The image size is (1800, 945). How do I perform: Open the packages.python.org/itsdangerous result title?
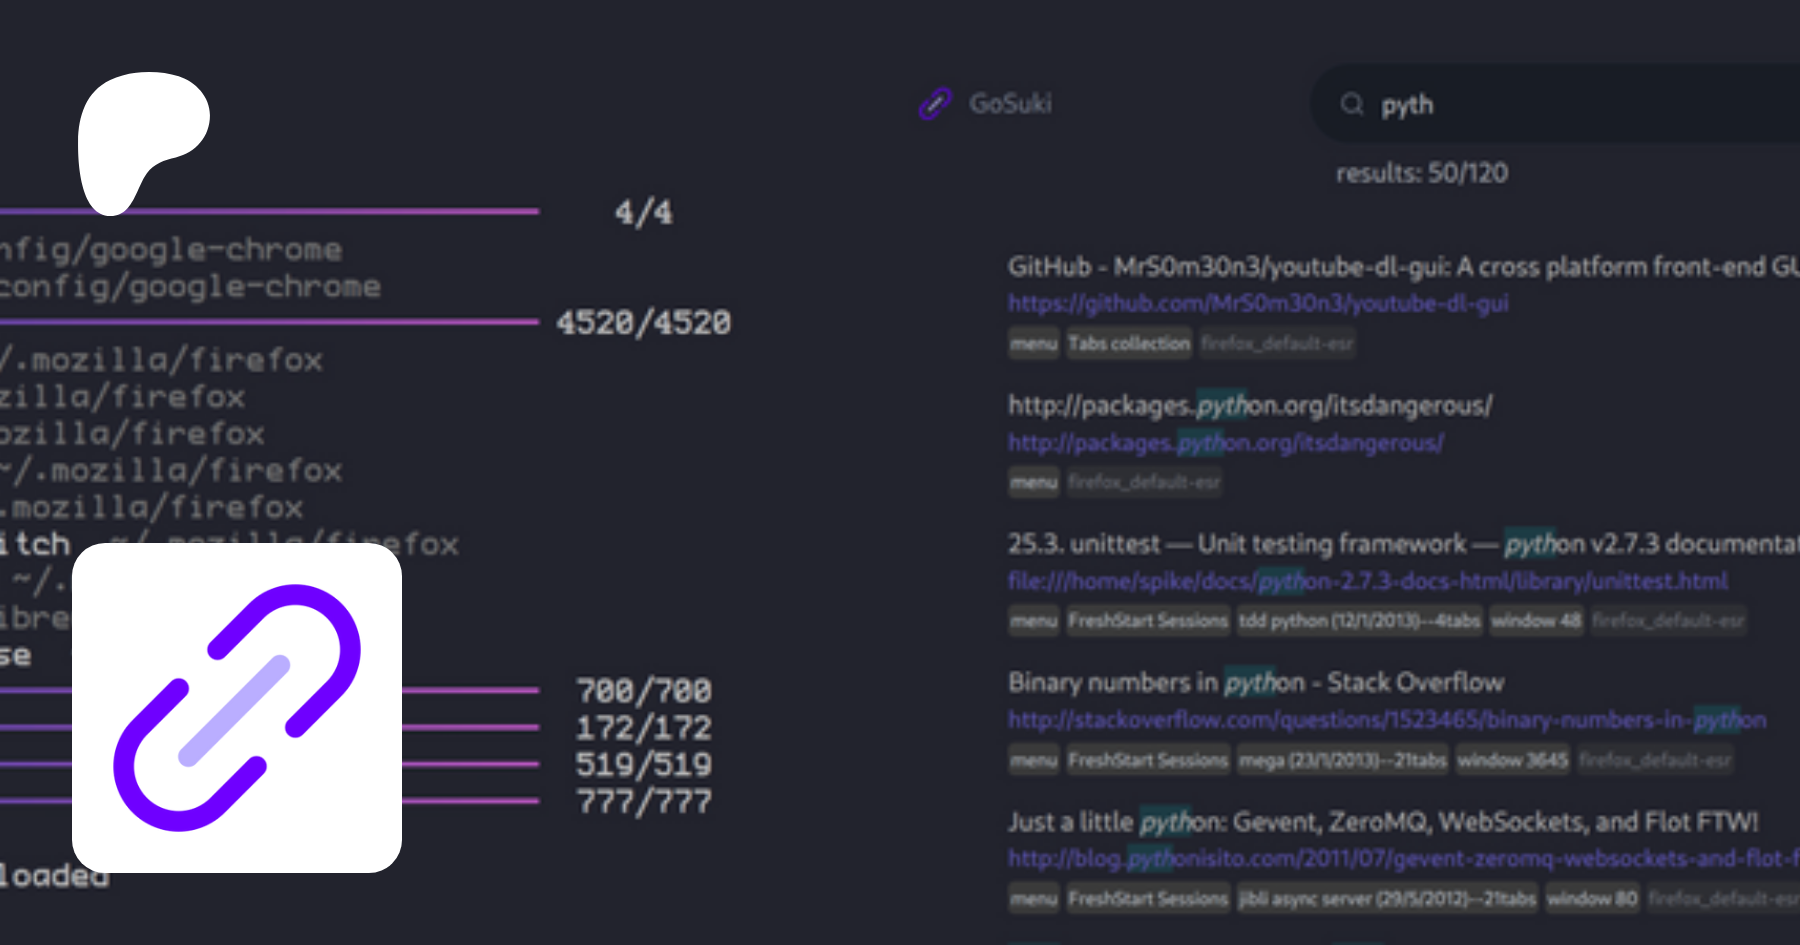click(x=1250, y=405)
